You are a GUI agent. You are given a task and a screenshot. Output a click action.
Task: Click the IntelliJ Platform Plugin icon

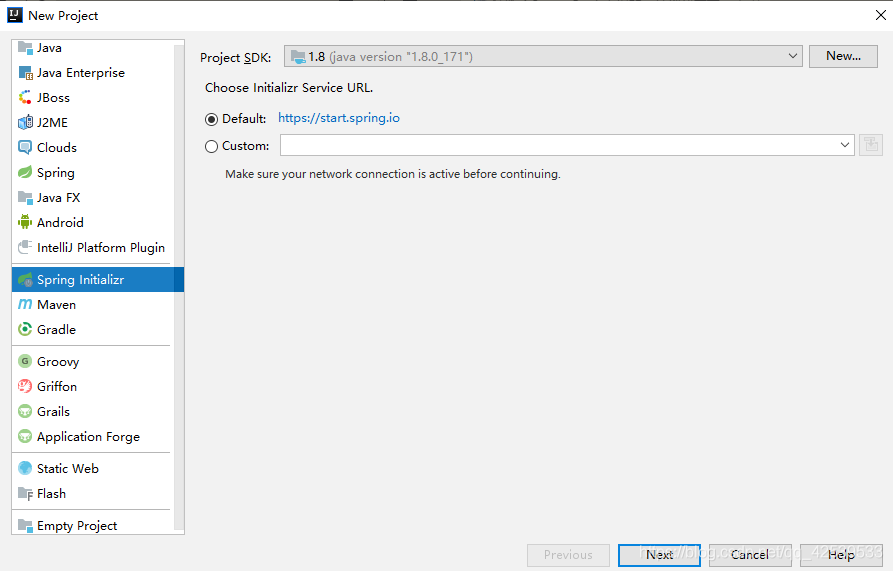25,248
